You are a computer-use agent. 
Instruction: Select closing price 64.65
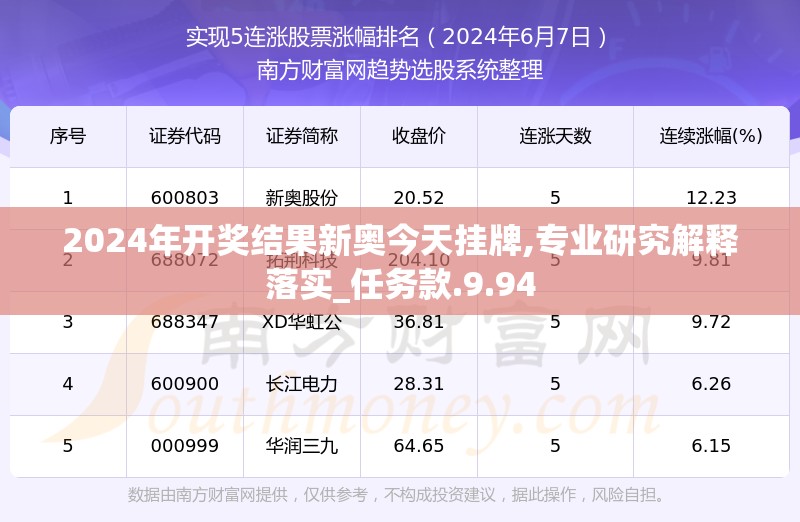coord(419,446)
